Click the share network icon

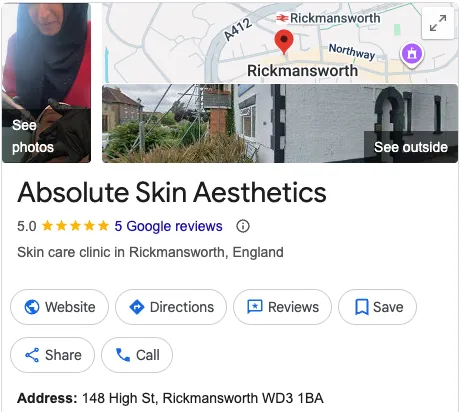(x=32, y=355)
